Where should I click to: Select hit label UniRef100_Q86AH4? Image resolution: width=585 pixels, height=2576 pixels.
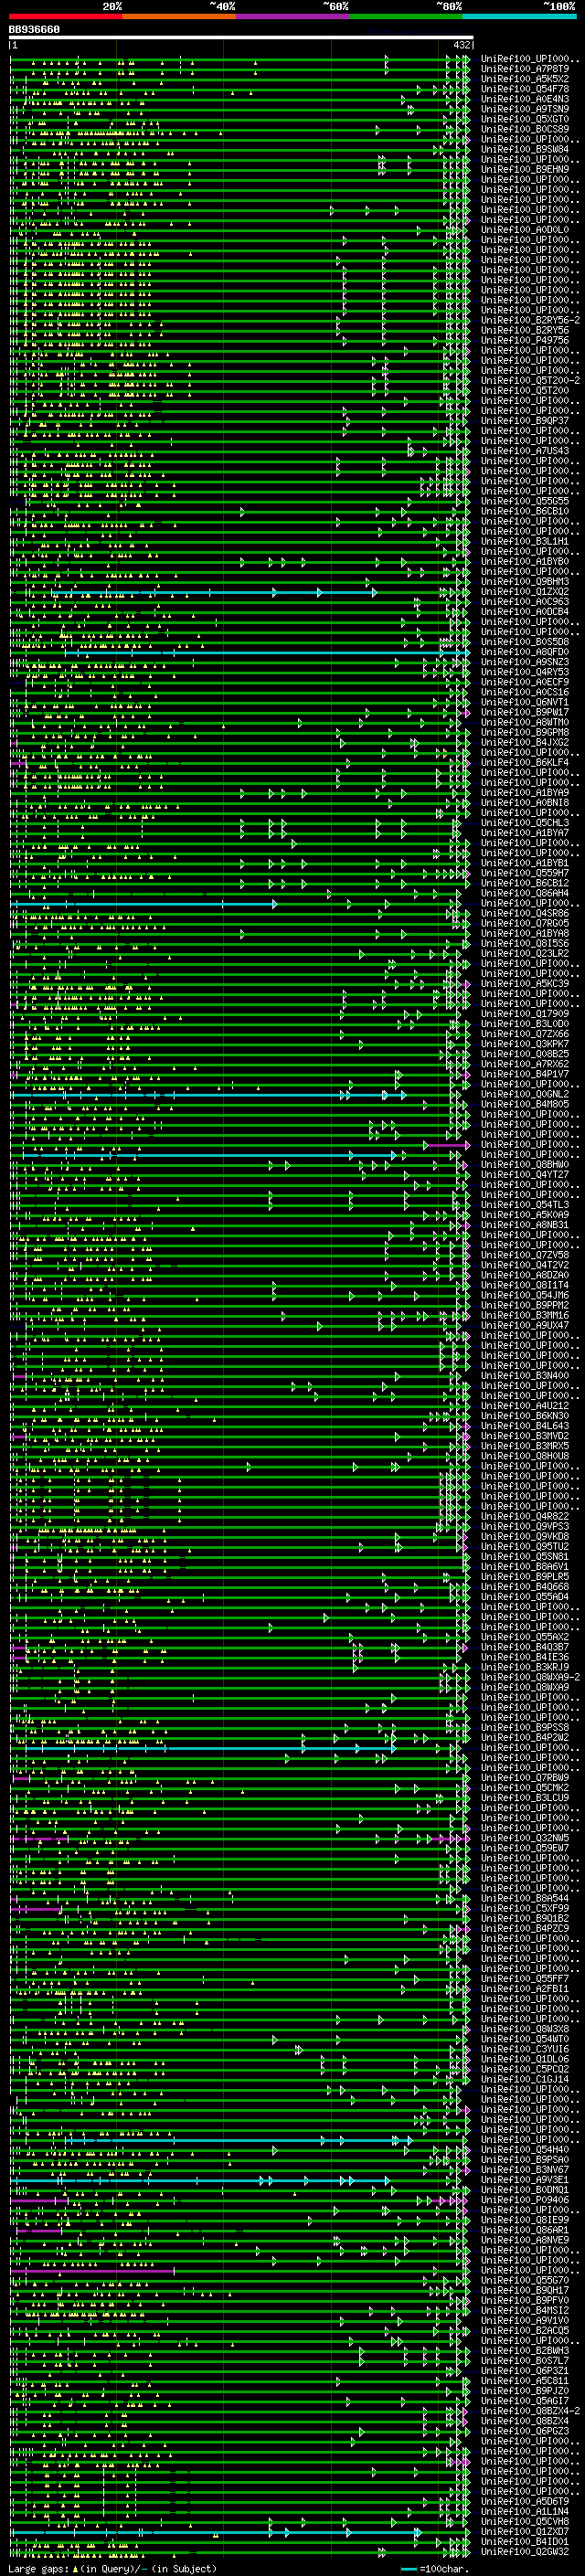pyautogui.click(x=525, y=893)
